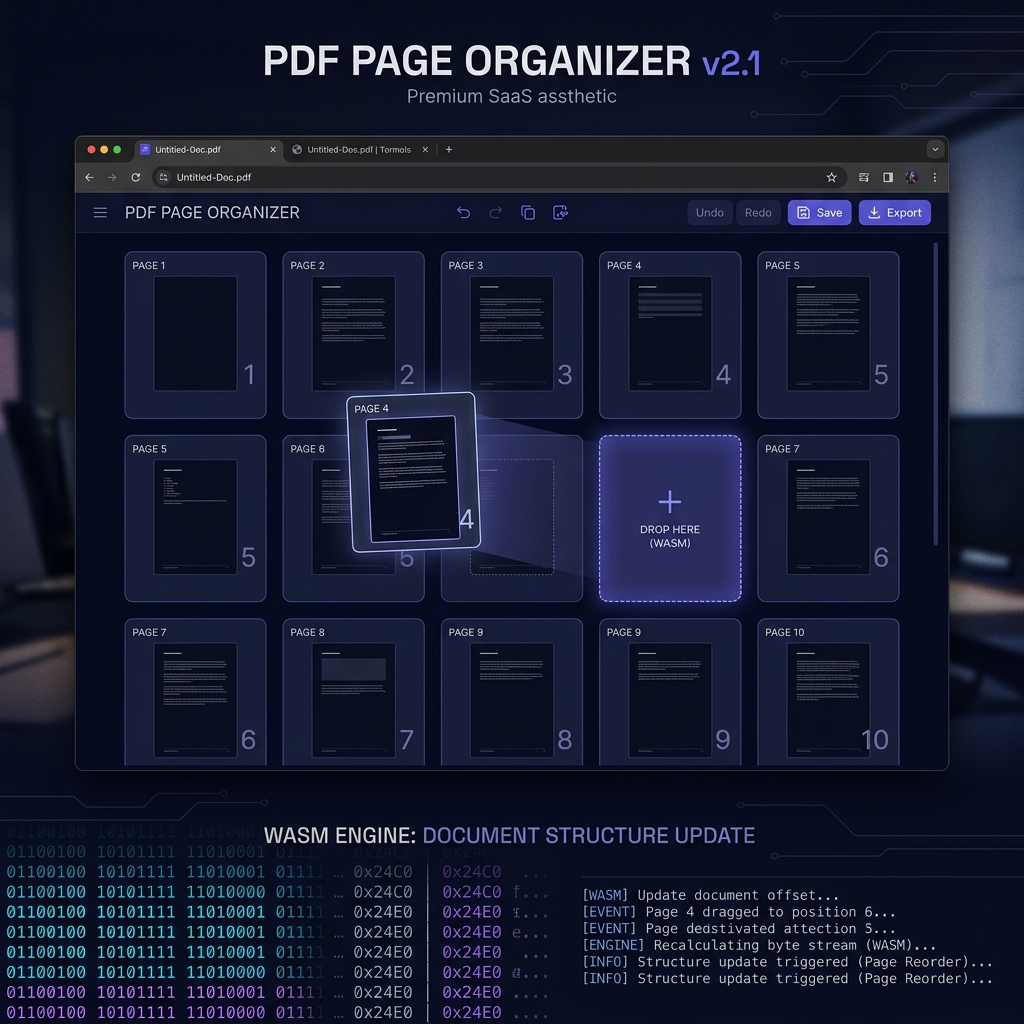Click the share-document icon right of the copy icon
The width and height of the screenshot is (1024, 1024).
coord(560,213)
